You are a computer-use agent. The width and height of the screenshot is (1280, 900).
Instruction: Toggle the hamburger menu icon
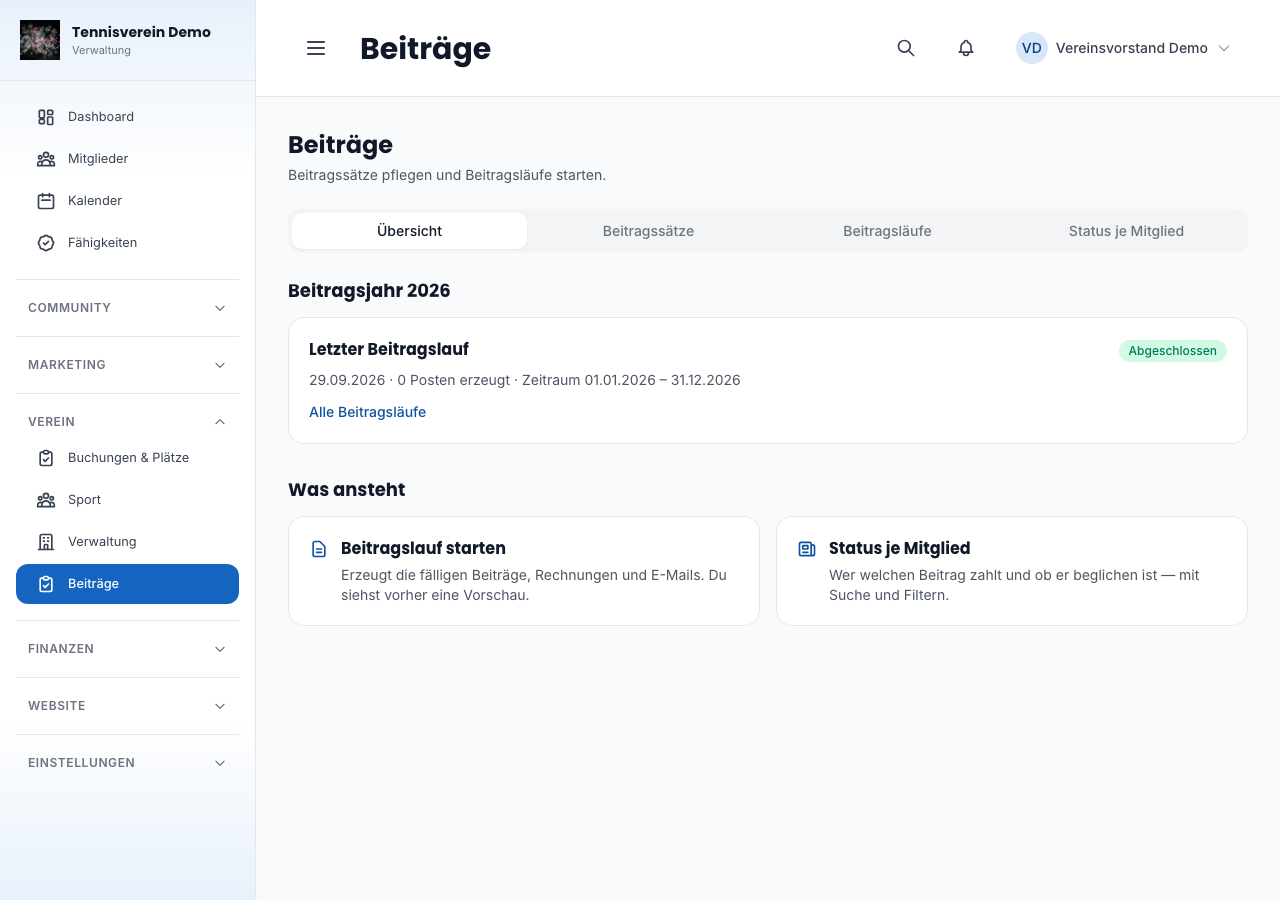[x=316, y=48]
